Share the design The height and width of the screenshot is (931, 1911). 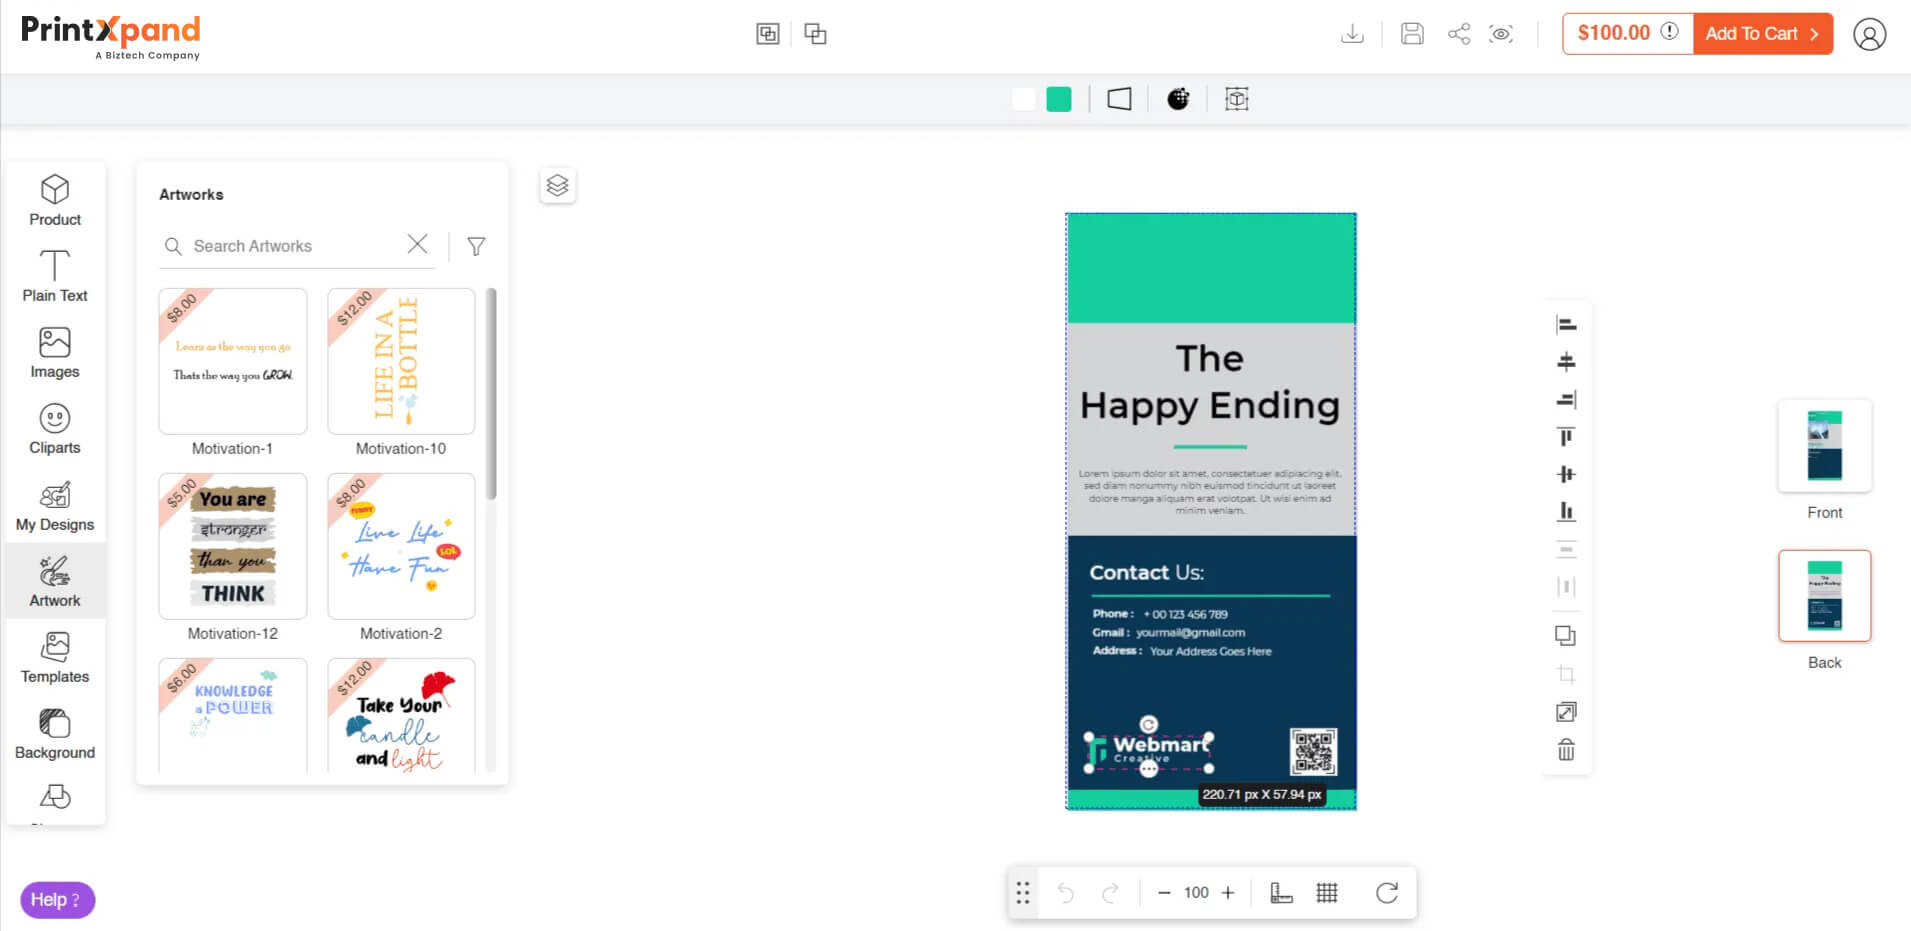[x=1459, y=34]
